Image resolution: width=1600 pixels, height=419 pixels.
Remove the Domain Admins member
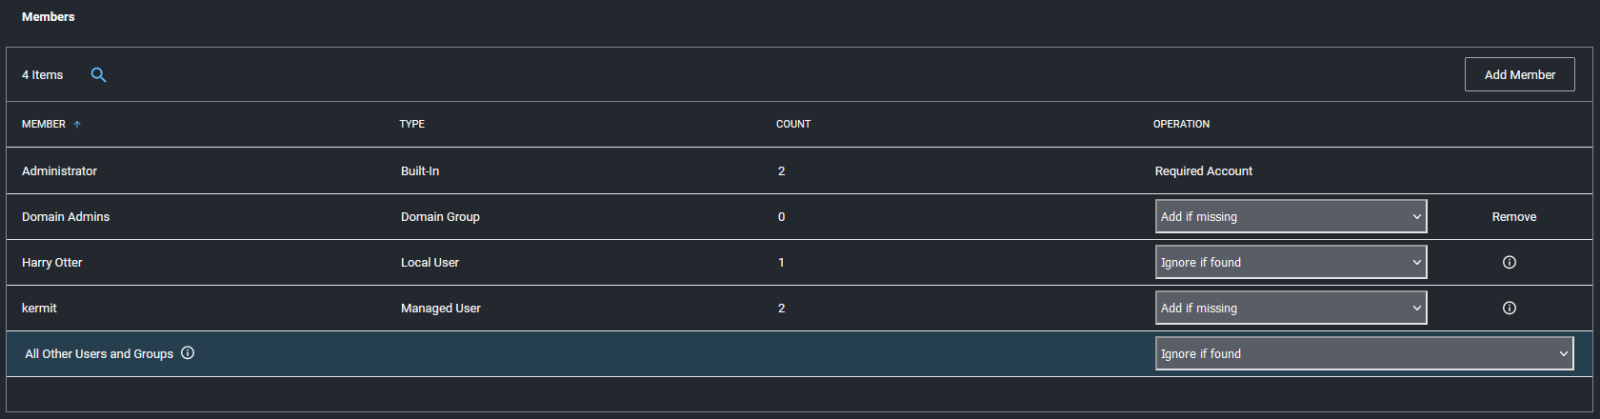point(1513,217)
